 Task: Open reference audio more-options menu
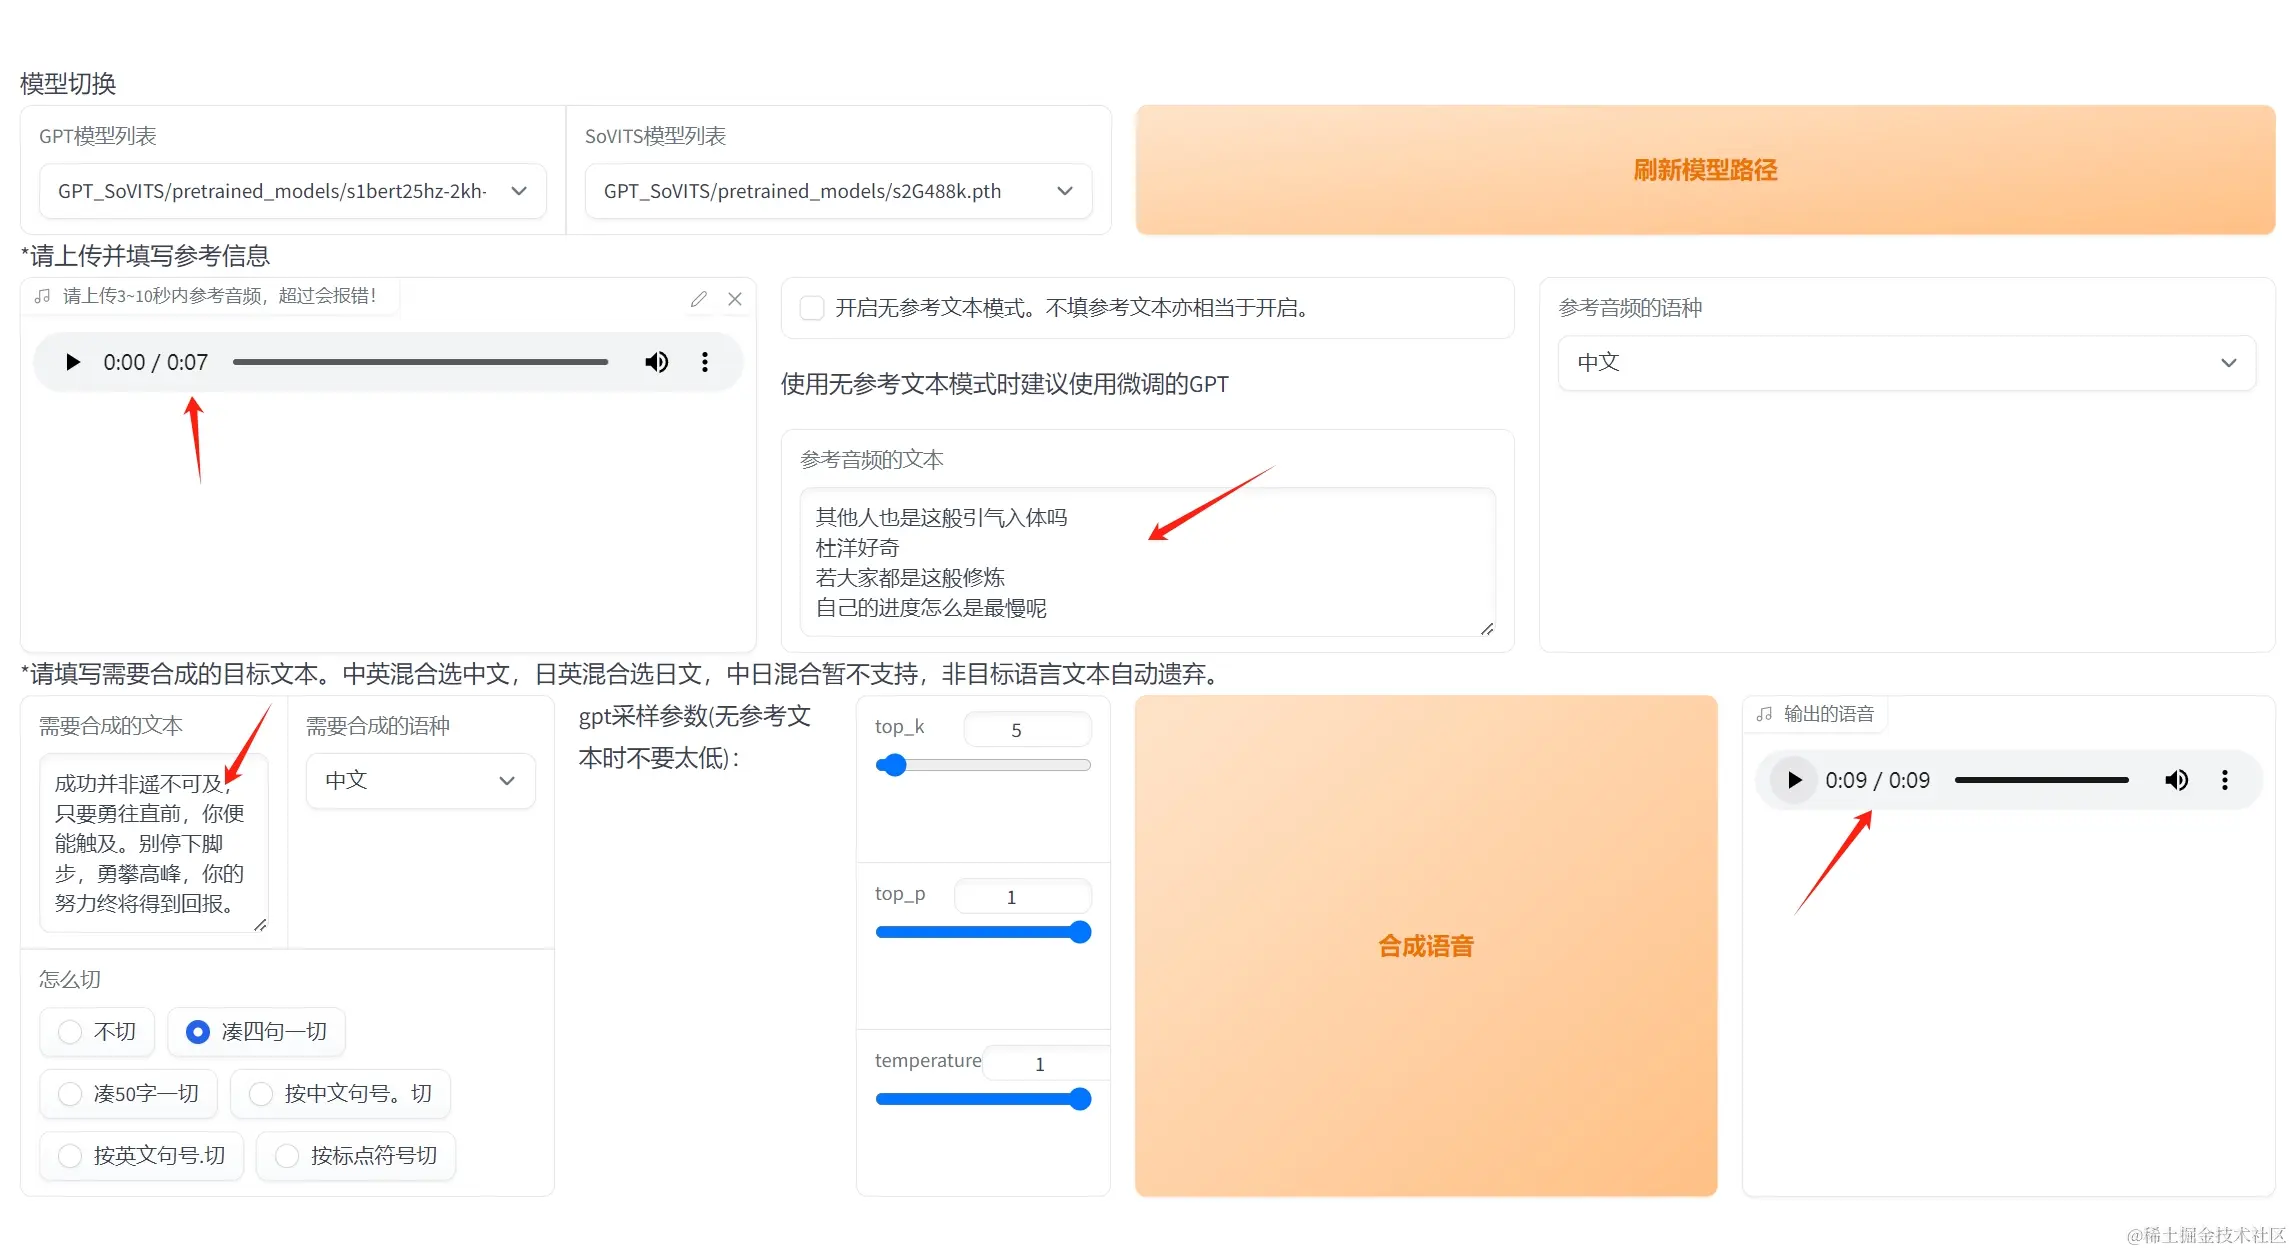pos(705,362)
